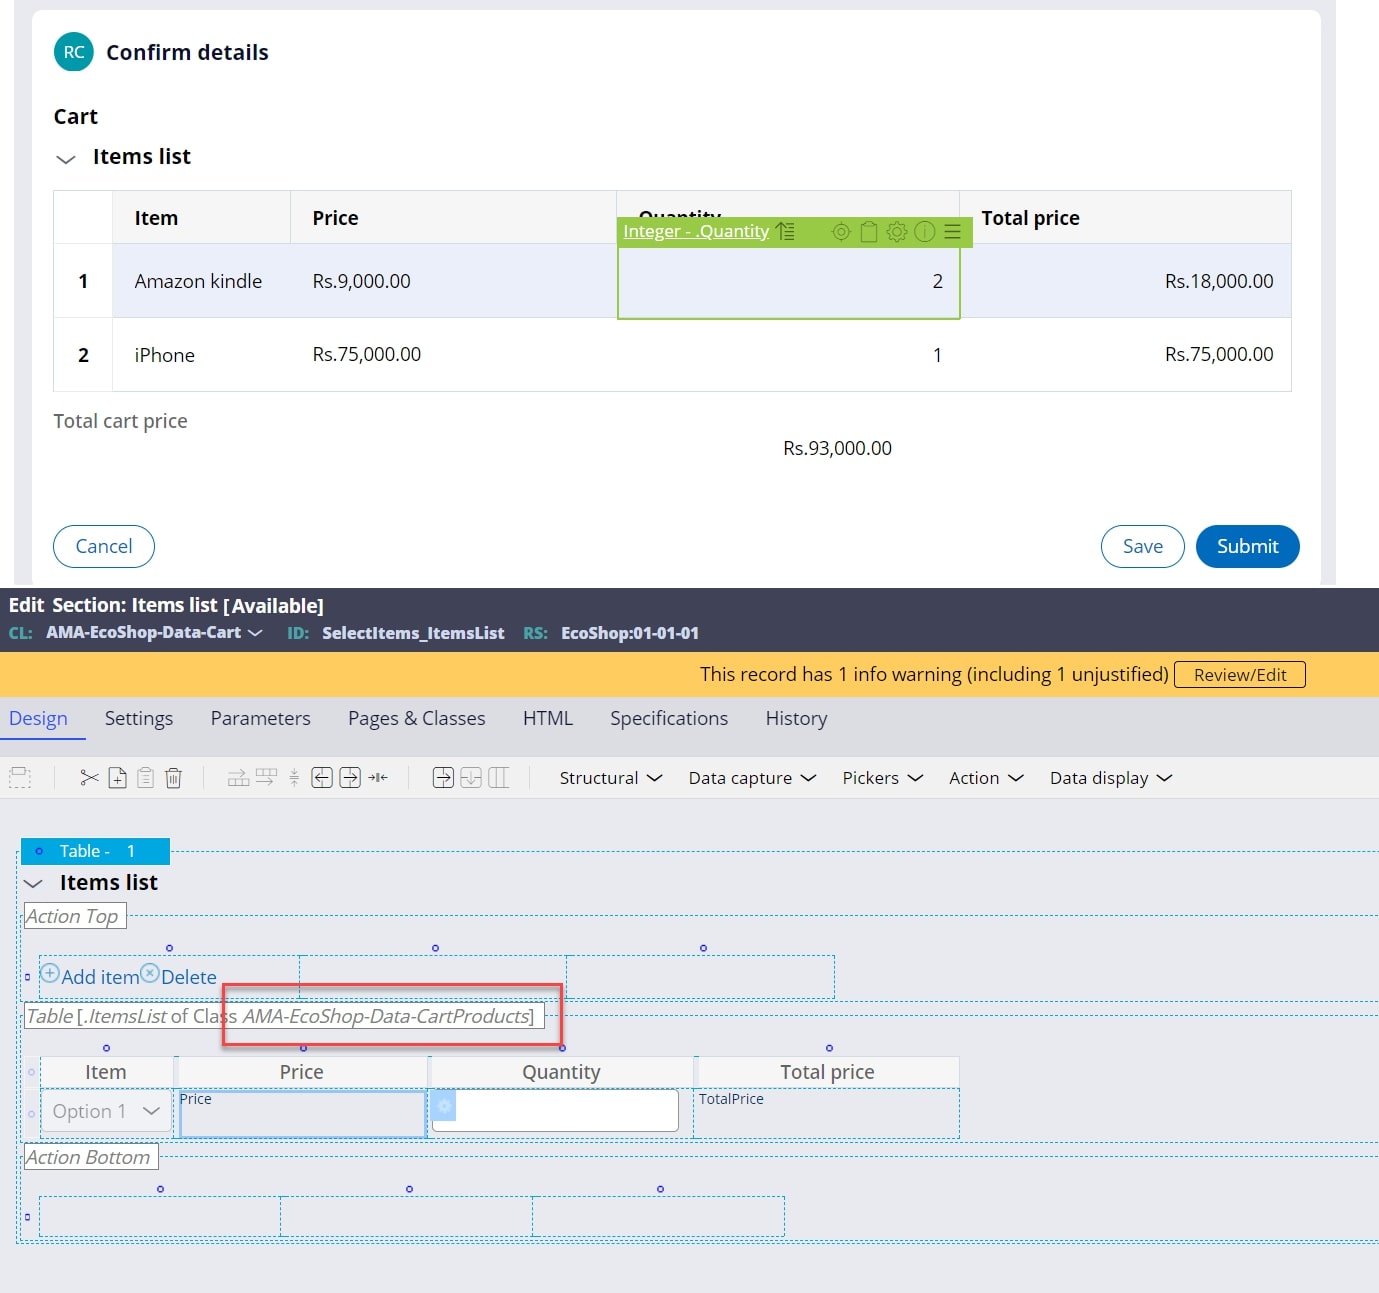Click the insert row after icon

pyautogui.click(x=238, y=778)
